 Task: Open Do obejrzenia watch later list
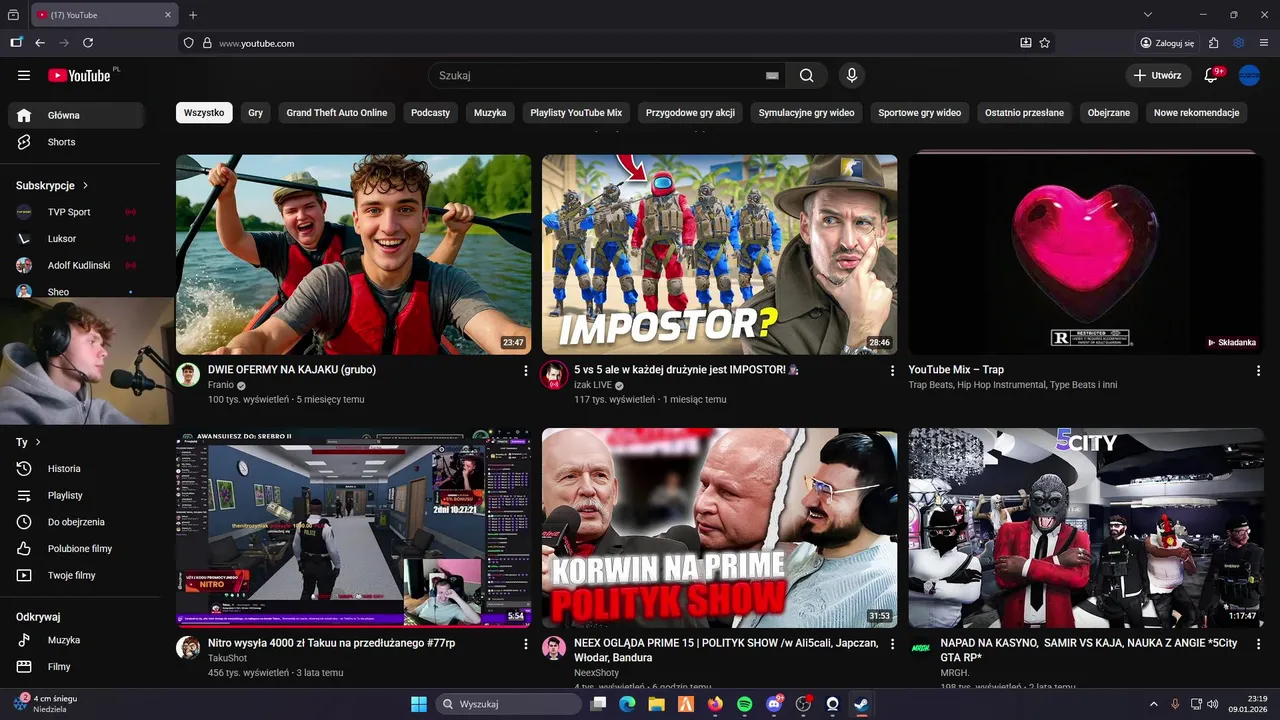[76, 522]
